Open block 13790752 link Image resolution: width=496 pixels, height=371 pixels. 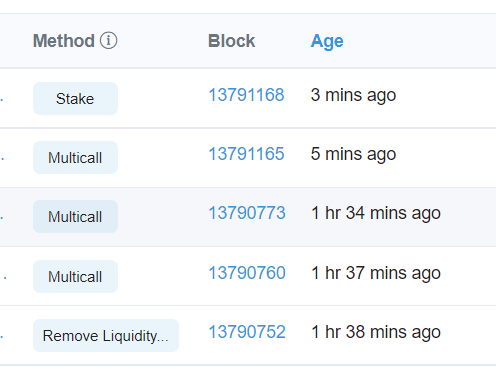click(247, 332)
